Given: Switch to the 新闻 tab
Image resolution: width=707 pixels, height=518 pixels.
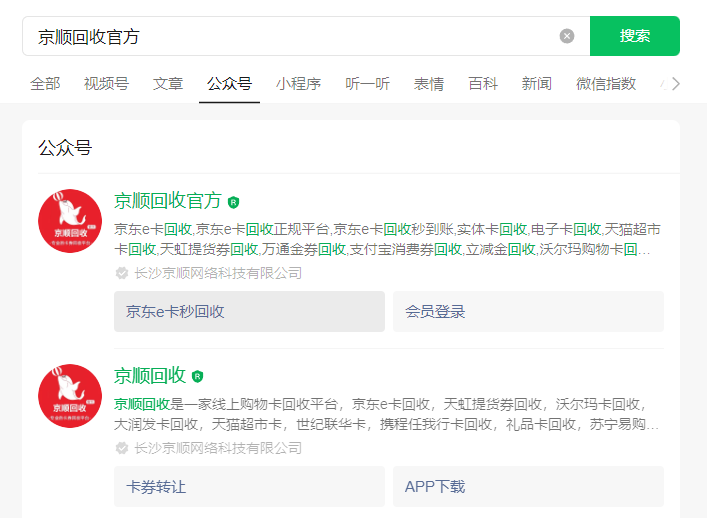Looking at the screenshot, I should pos(537,84).
